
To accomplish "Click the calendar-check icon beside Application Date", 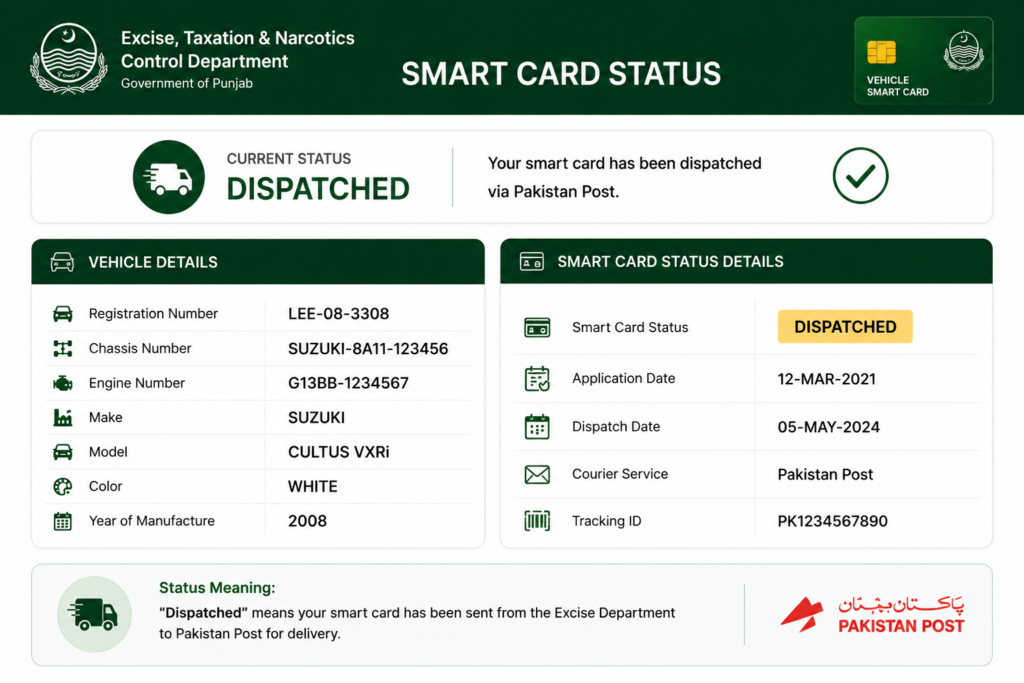I will [x=537, y=379].
